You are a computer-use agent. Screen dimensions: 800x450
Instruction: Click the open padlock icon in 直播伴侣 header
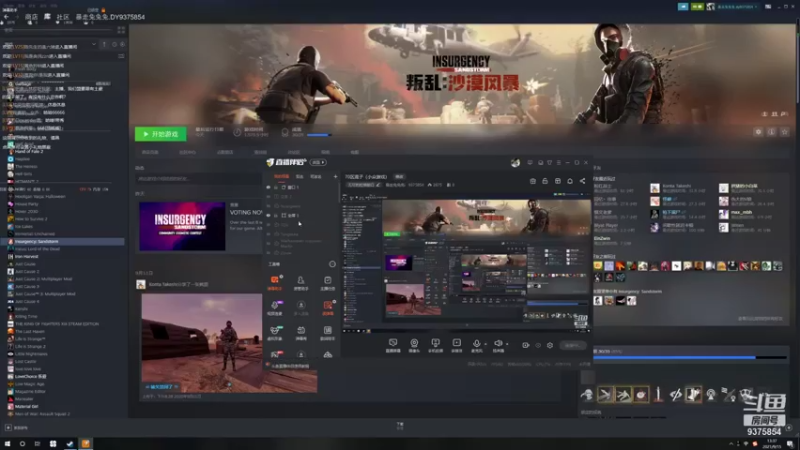tap(545, 181)
